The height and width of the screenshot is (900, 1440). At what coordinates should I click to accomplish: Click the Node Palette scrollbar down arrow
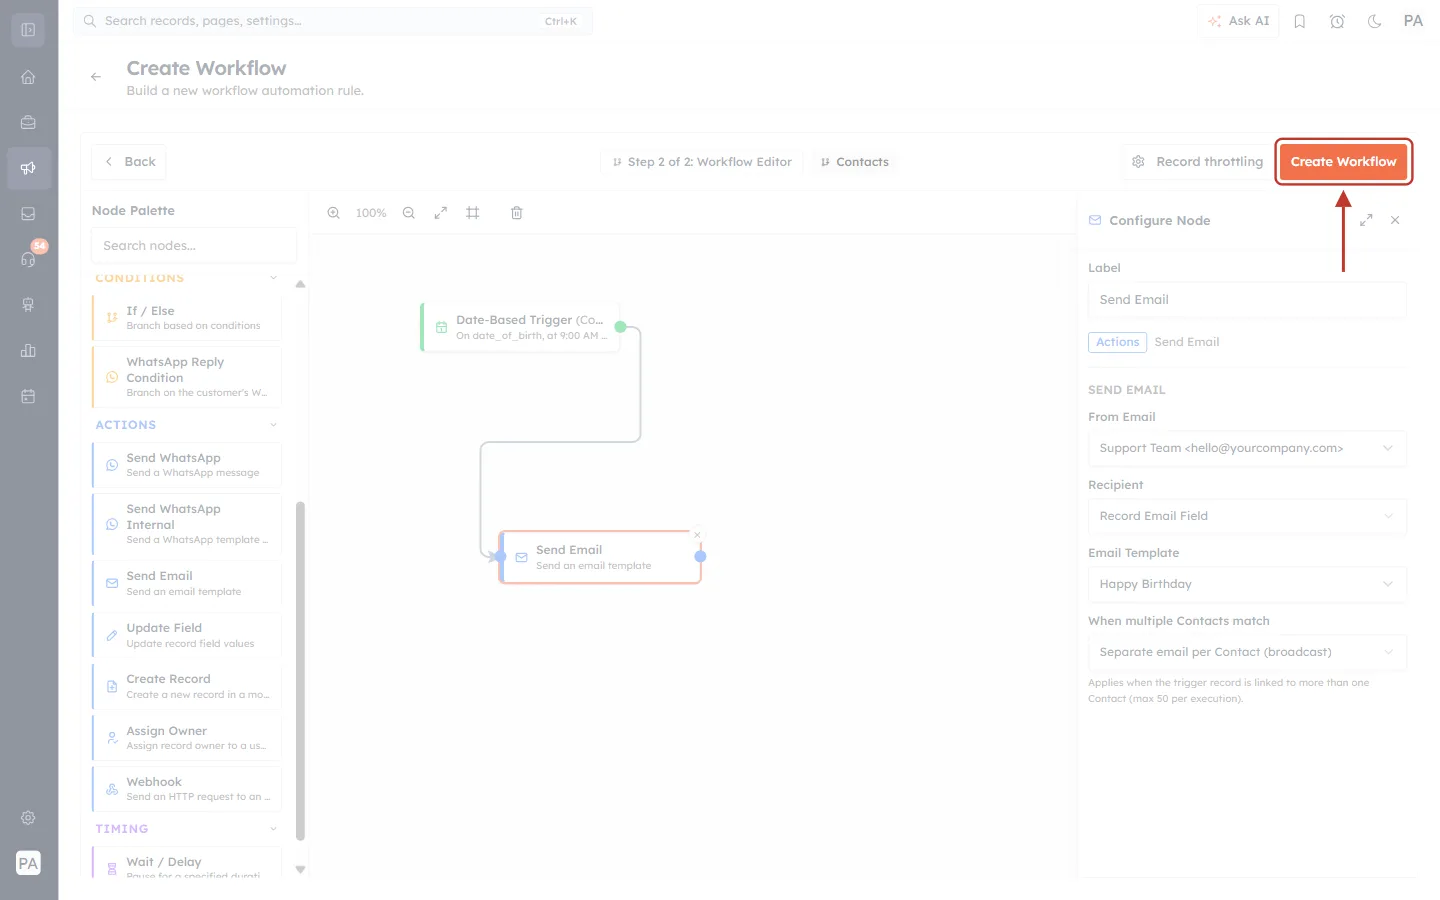point(300,870)
